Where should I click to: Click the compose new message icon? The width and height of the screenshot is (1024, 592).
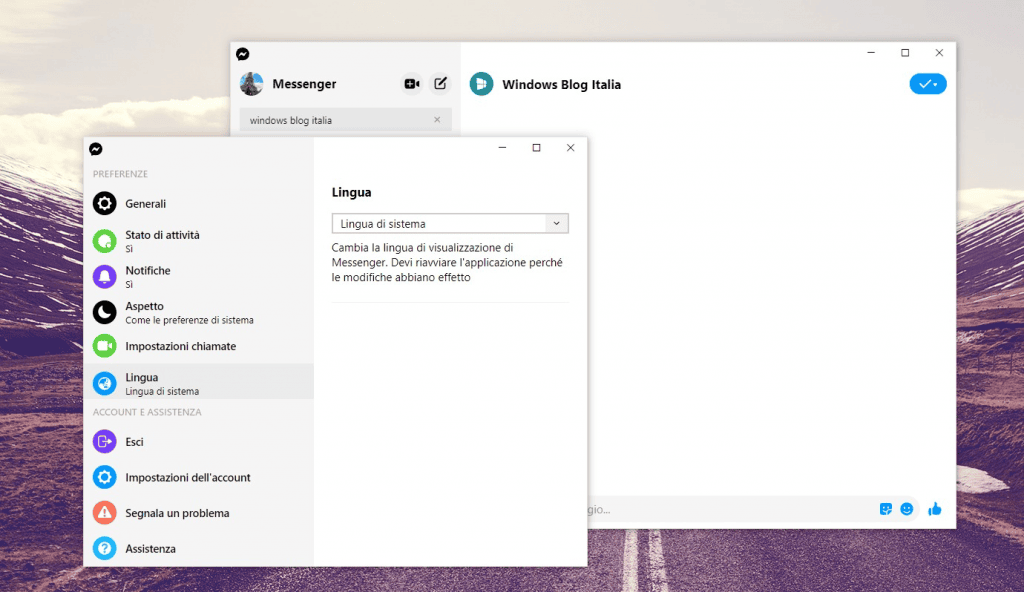440,84
